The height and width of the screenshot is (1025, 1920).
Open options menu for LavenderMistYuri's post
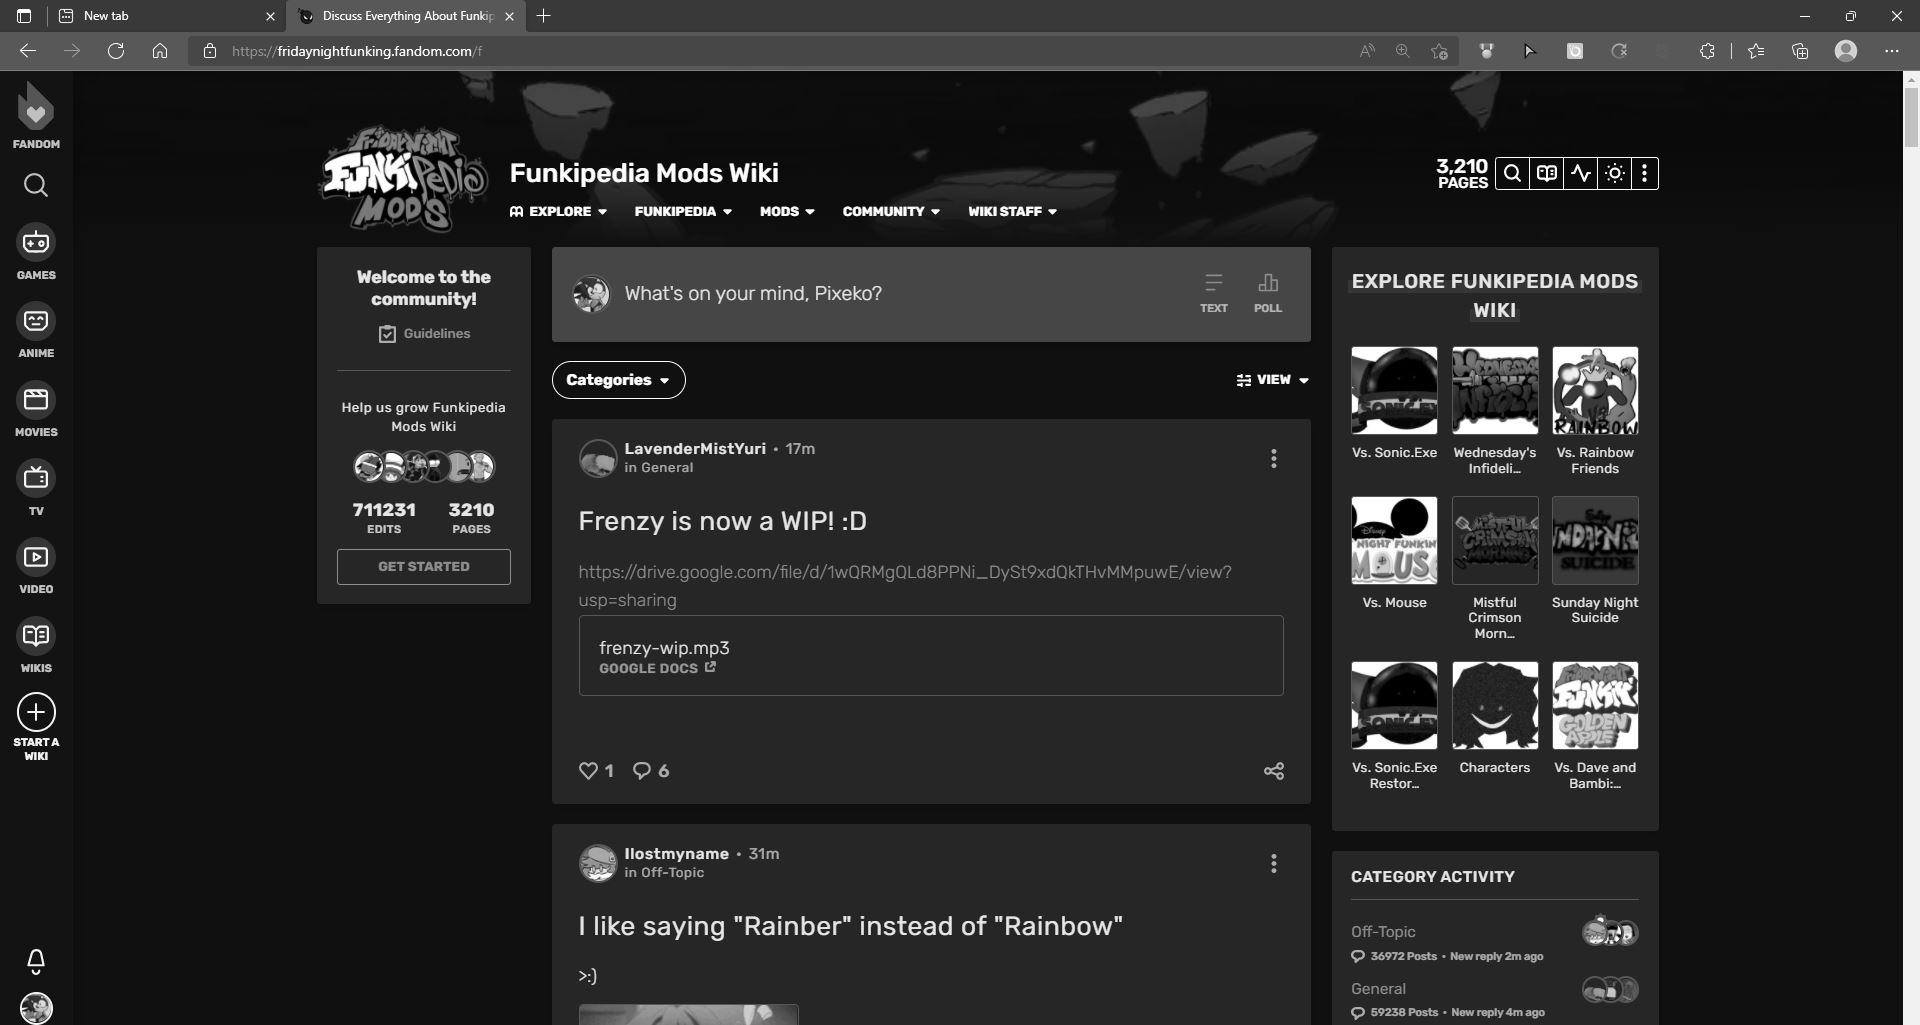(1273, 458)
